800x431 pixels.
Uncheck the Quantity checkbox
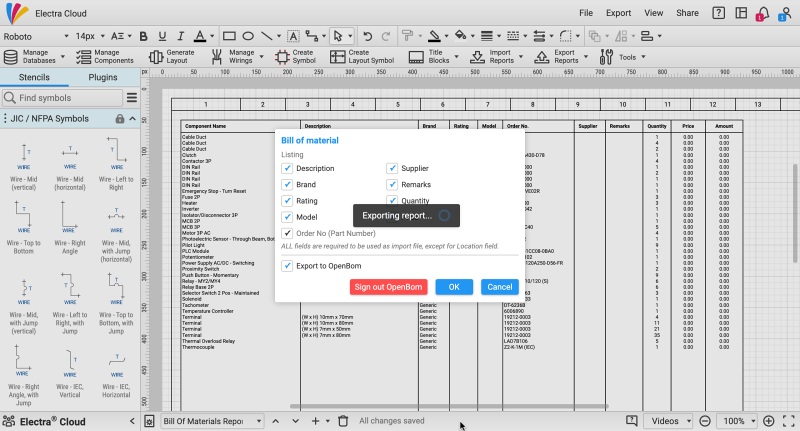pos(392,200)
